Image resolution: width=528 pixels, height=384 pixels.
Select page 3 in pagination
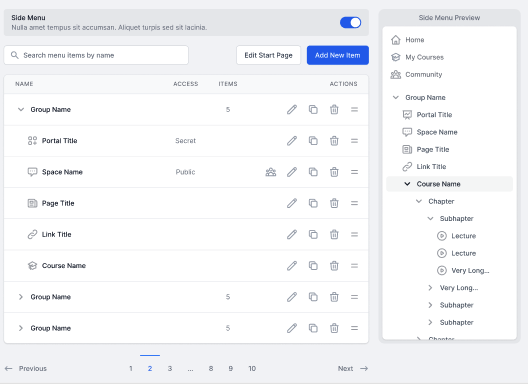pos(170,369)
